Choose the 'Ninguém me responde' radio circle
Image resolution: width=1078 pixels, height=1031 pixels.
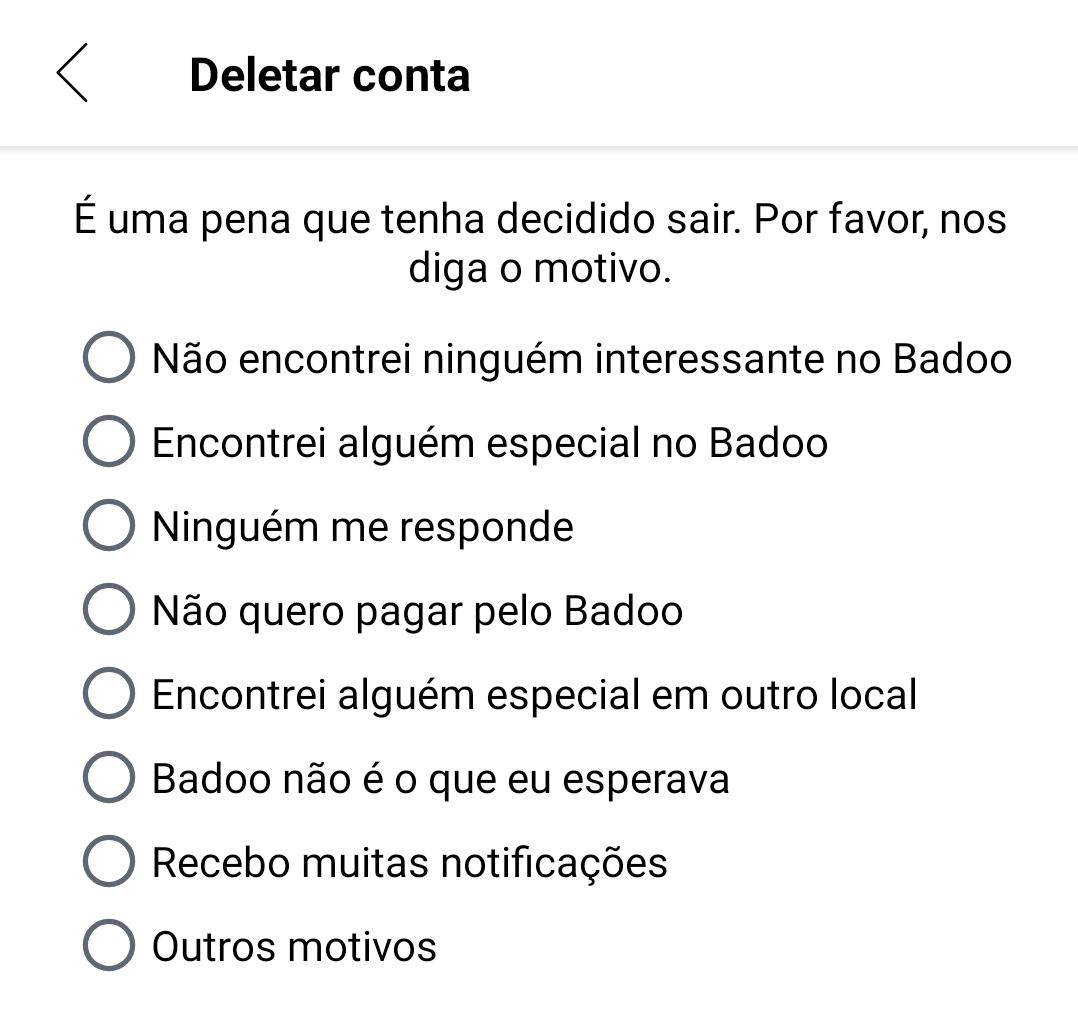coord(109,524)
